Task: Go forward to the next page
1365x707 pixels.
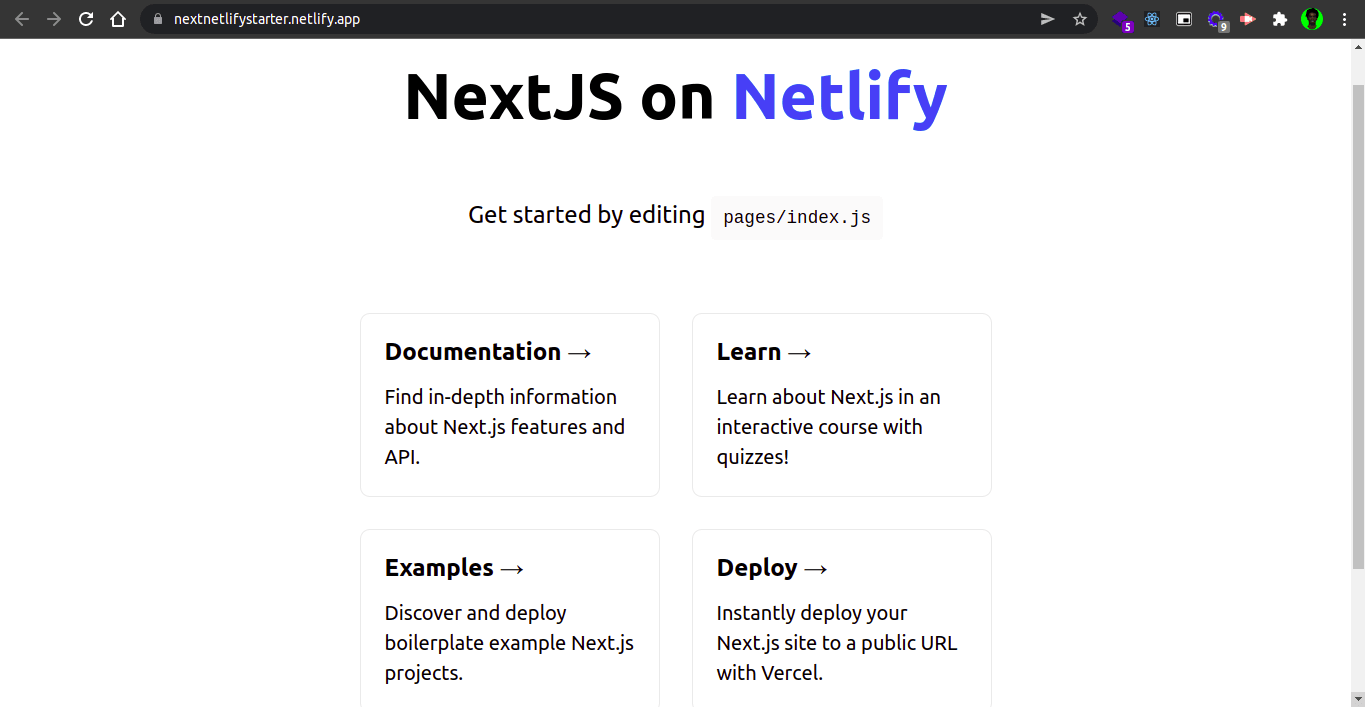Action: pyautogui.click(x=54, y=19)
